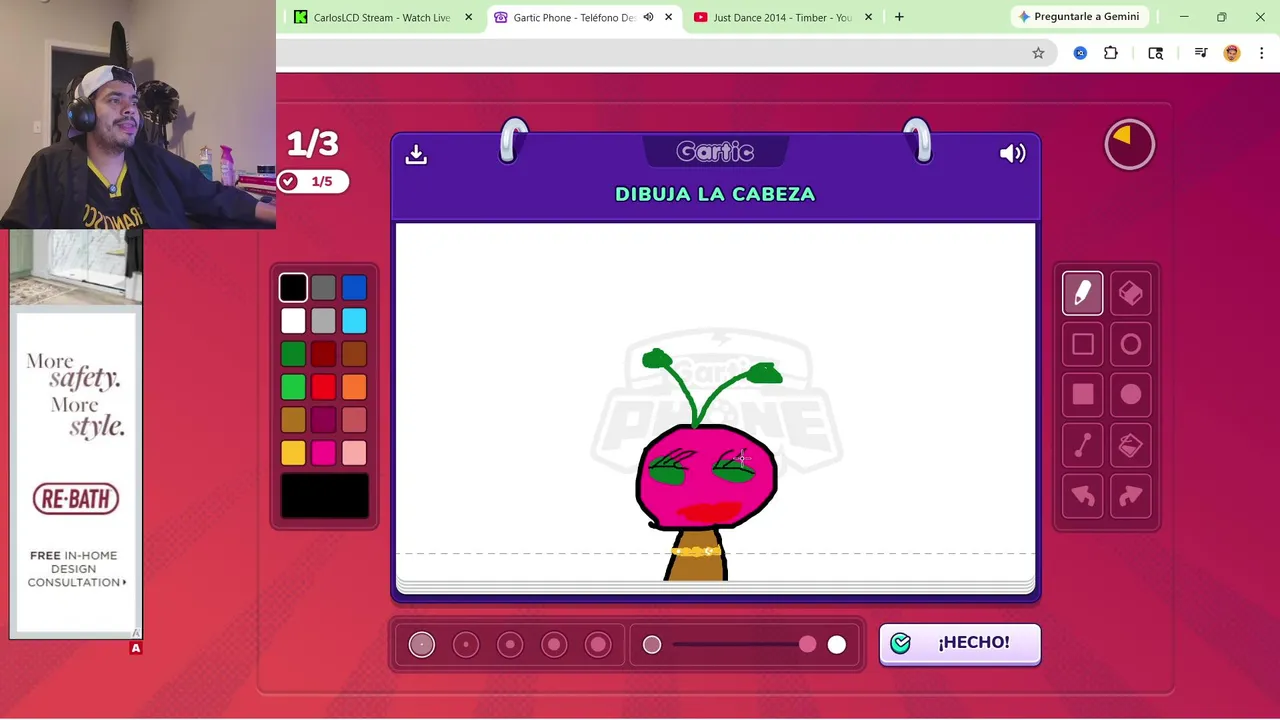This screenshot has width=1280, height=720.
Task: Open the browser extensions puzzle icon
Action: coord(1111,53)
